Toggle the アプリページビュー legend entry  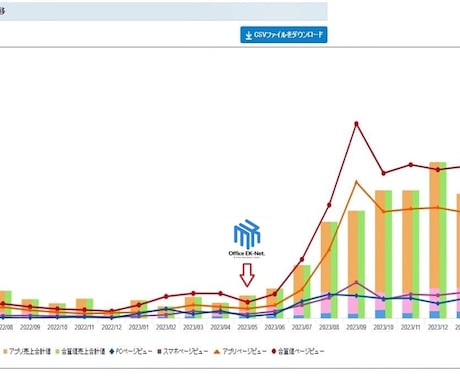240,351
